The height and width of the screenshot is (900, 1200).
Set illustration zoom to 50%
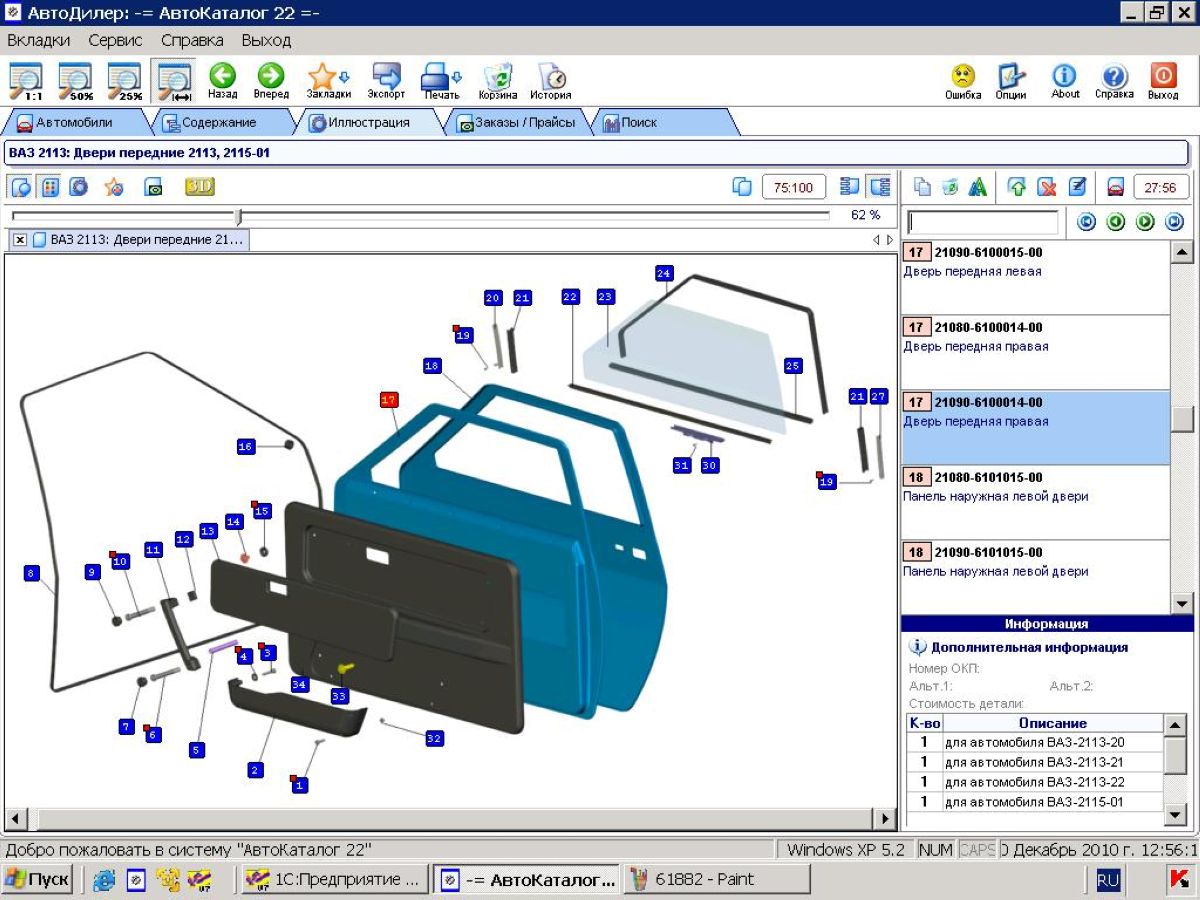(75, 81)
